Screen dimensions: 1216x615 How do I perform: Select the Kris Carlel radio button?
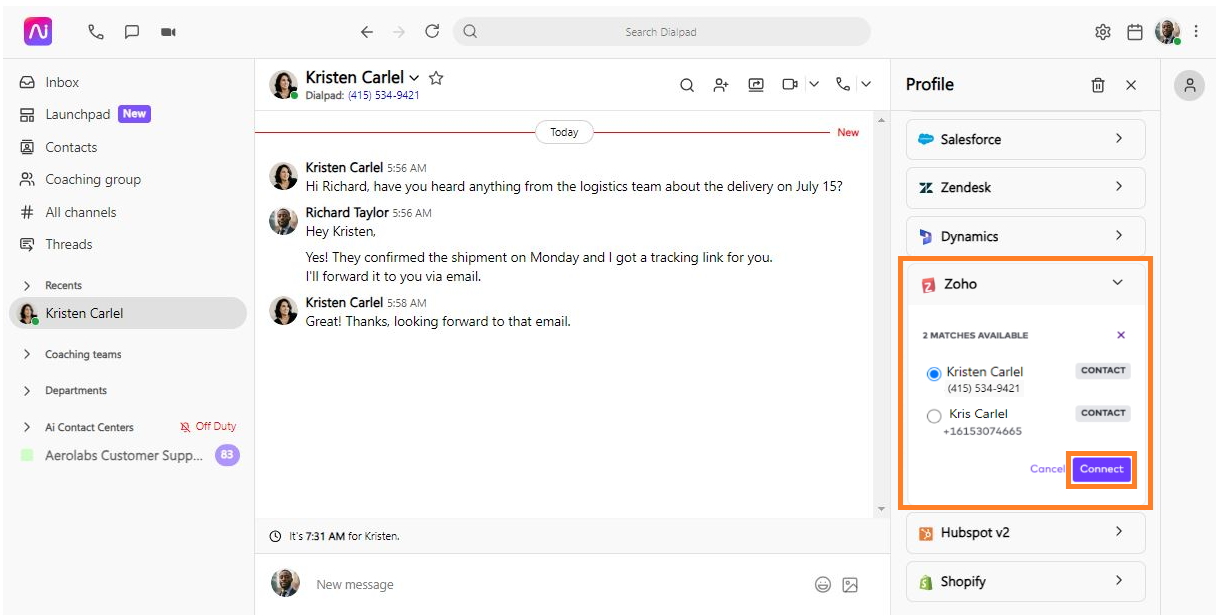pyautogui.click(x=934, y=416)
